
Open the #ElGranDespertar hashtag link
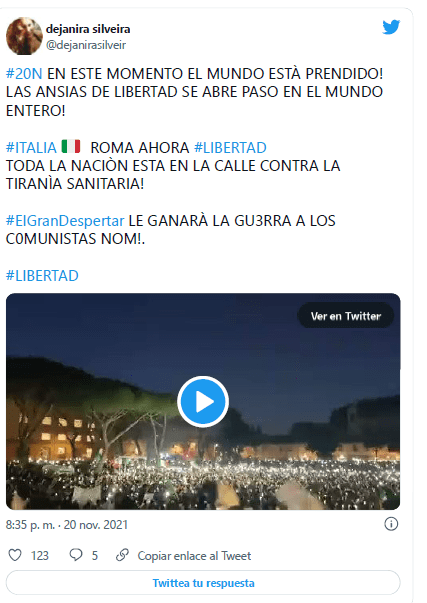tap(65, 221)
